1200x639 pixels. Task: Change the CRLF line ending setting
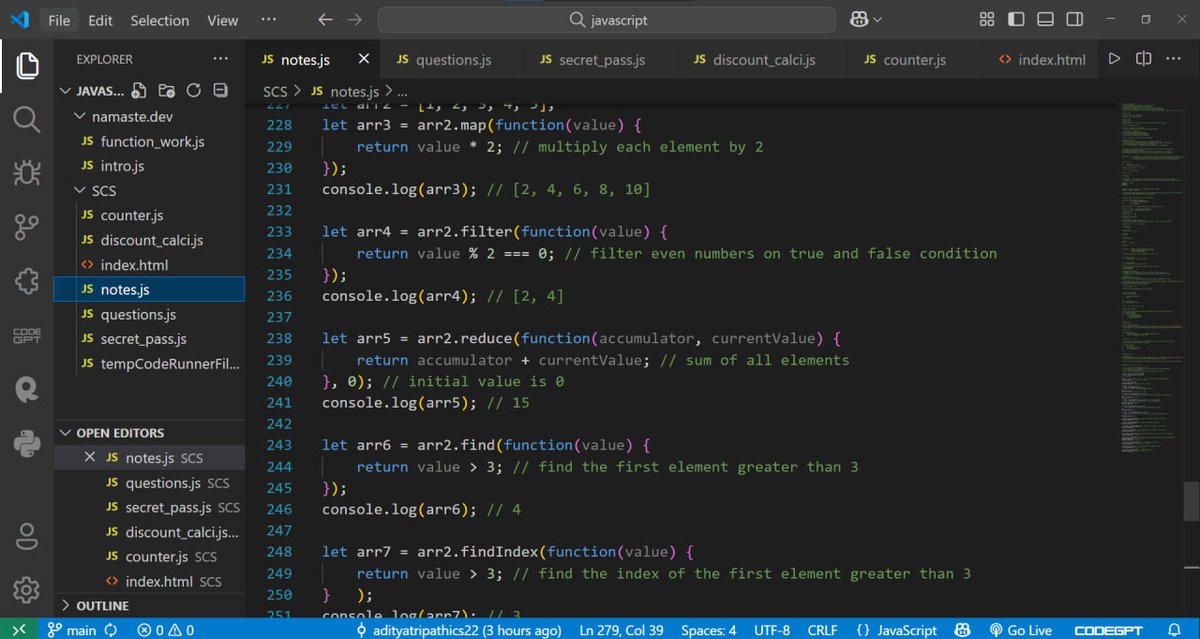[822, 630]
